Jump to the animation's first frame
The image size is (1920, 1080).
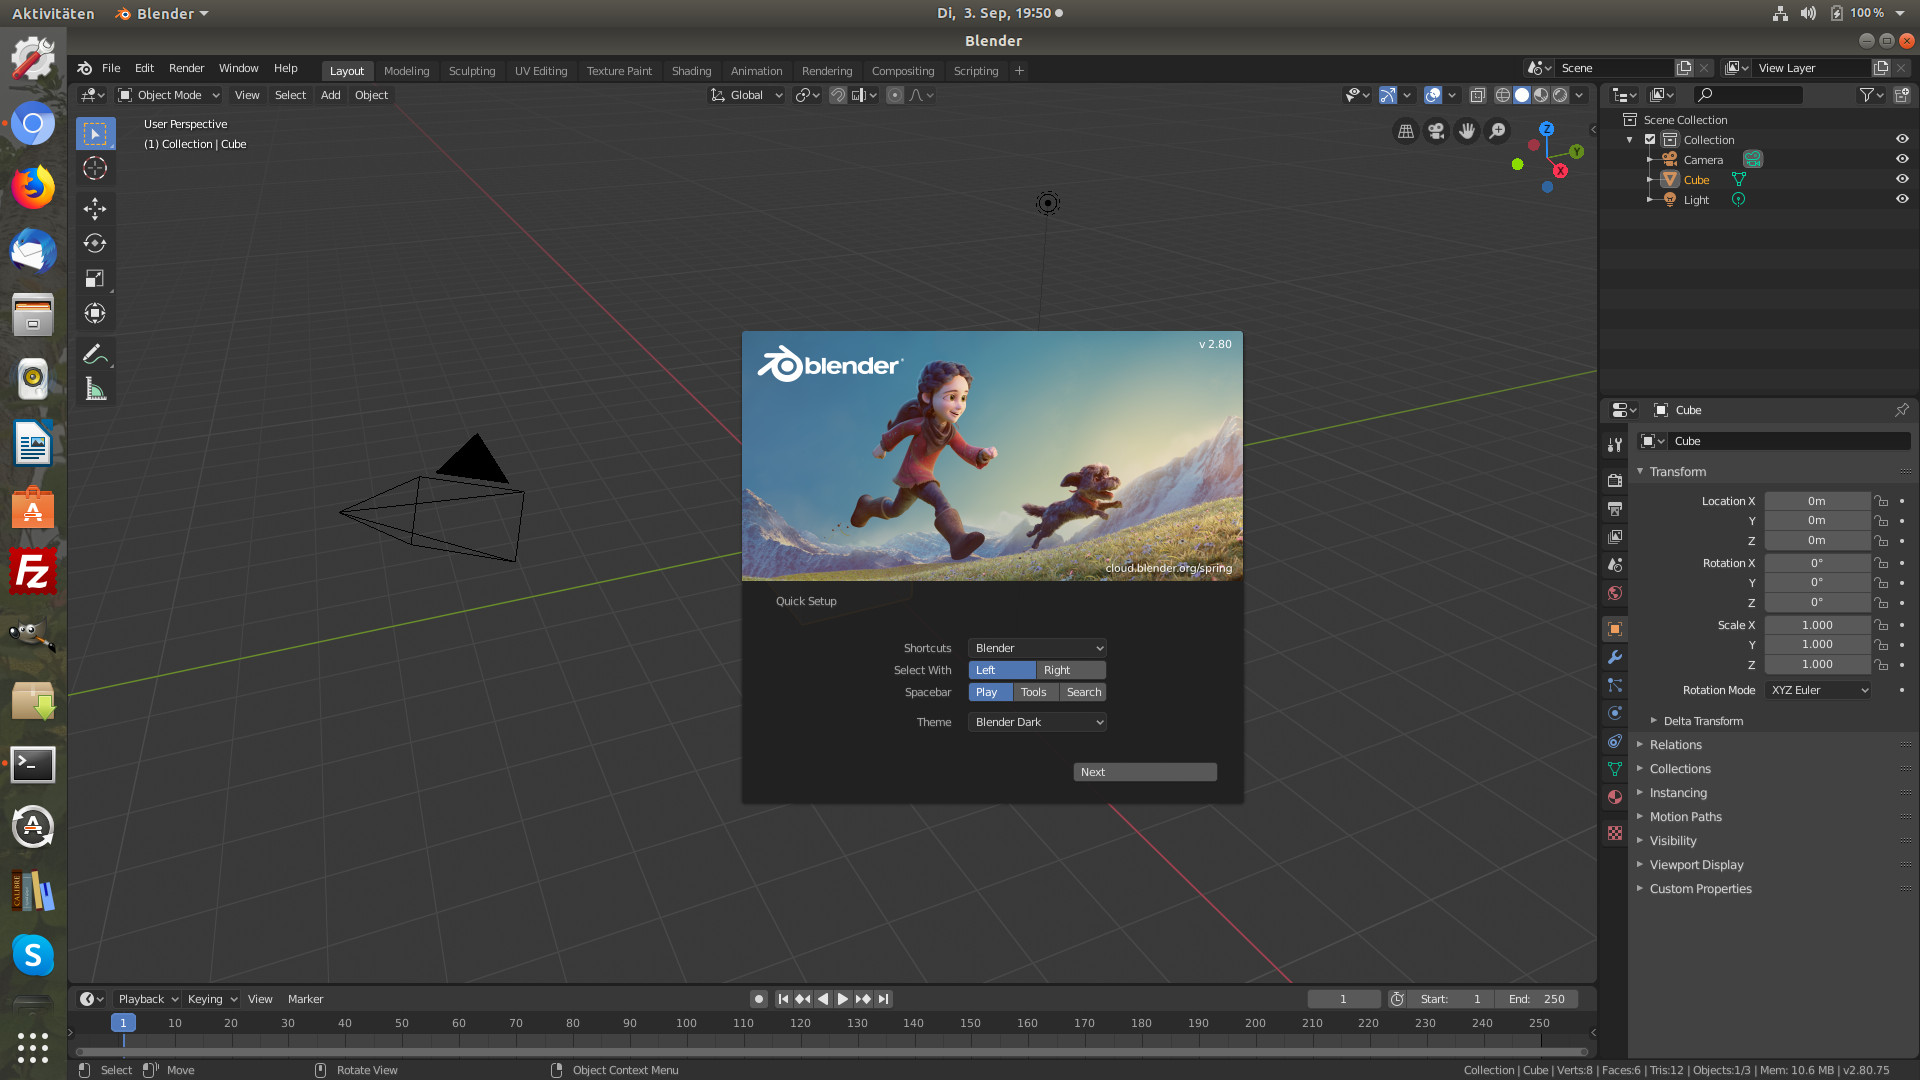point(783,999)
